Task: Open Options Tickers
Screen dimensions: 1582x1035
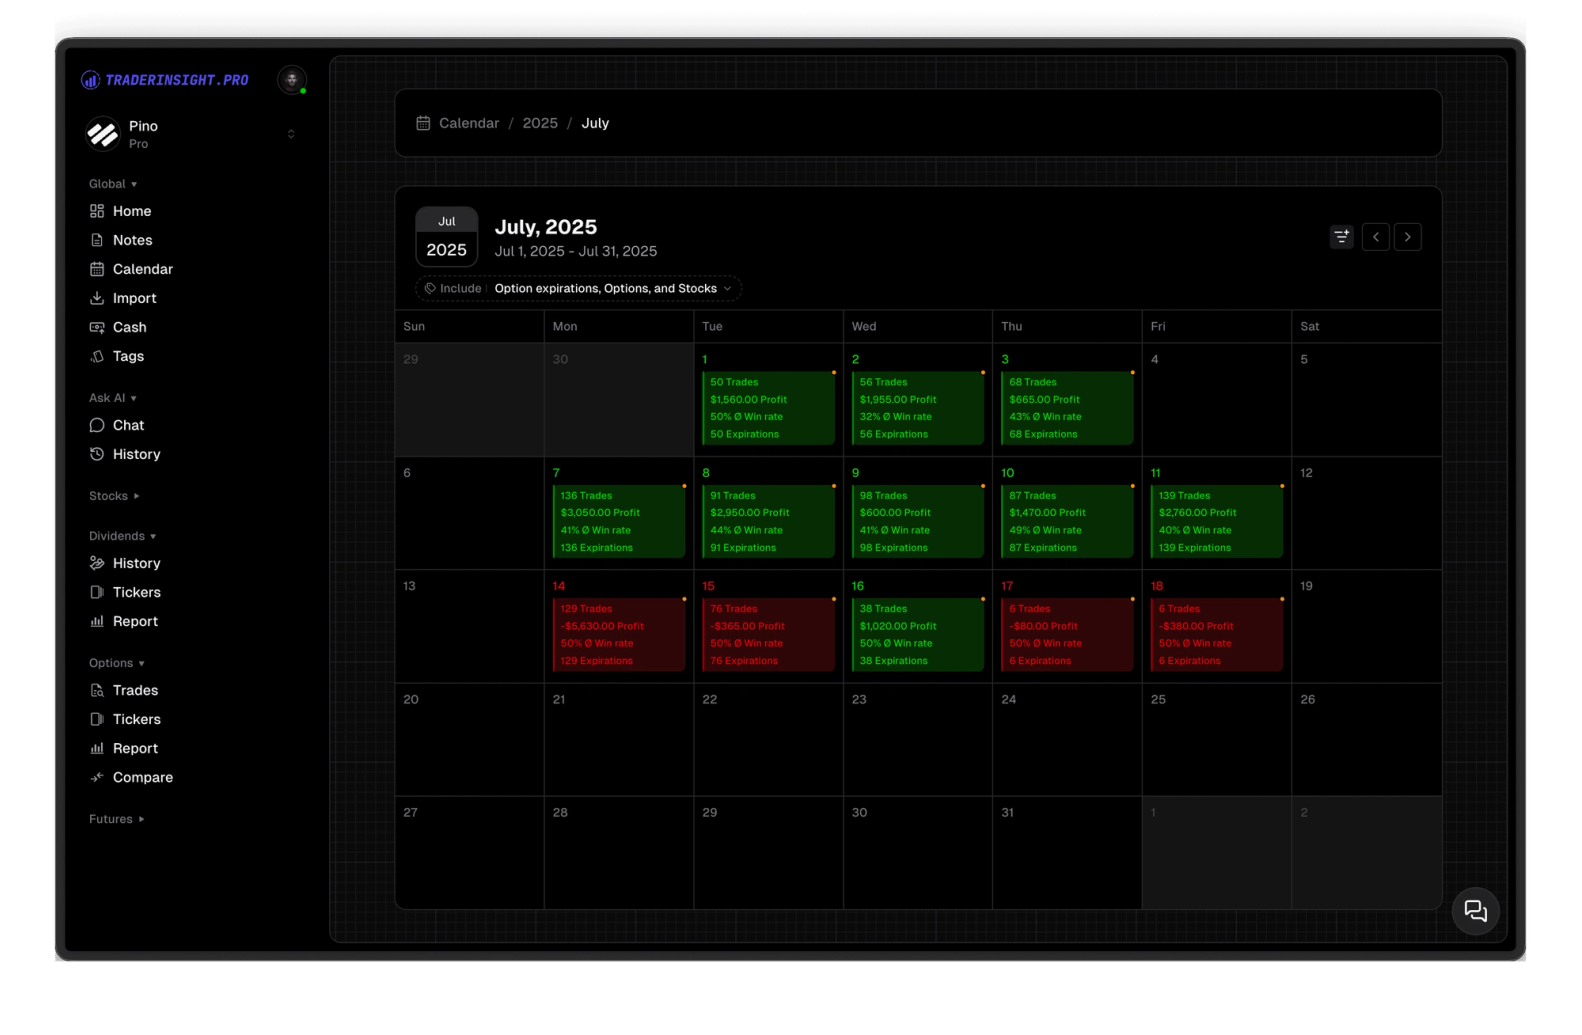Action: [136, 719]
